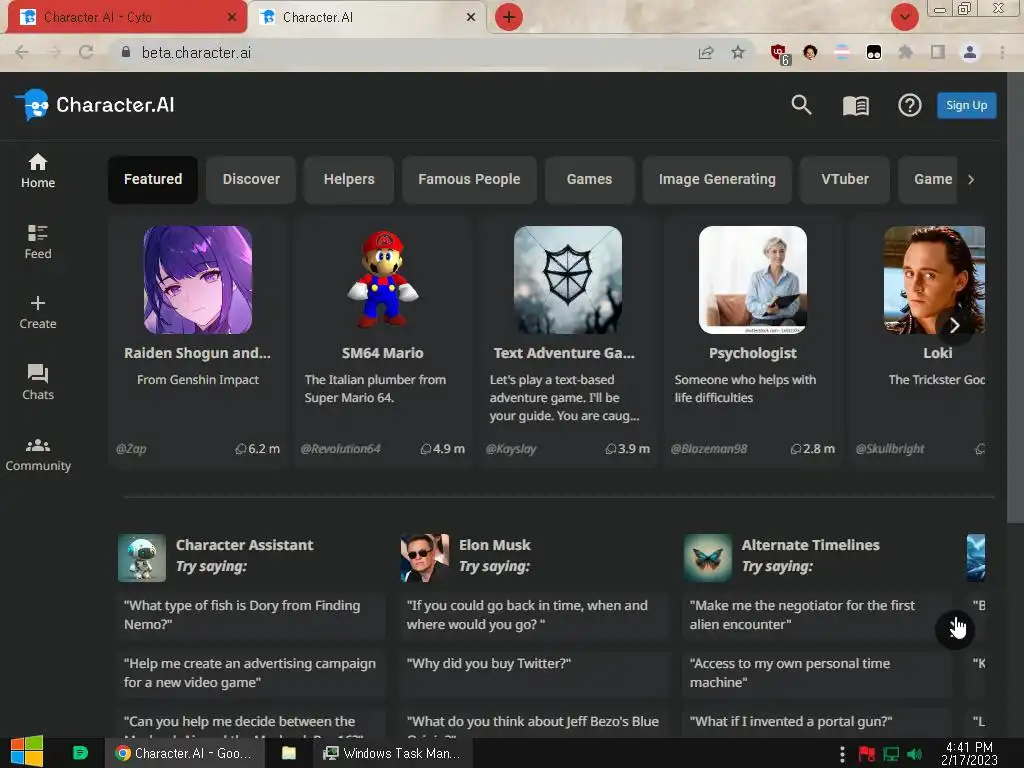The height and width of the screenshot is (768, 1024).
Task: Reload the page
Action: (x=86, y=52)
